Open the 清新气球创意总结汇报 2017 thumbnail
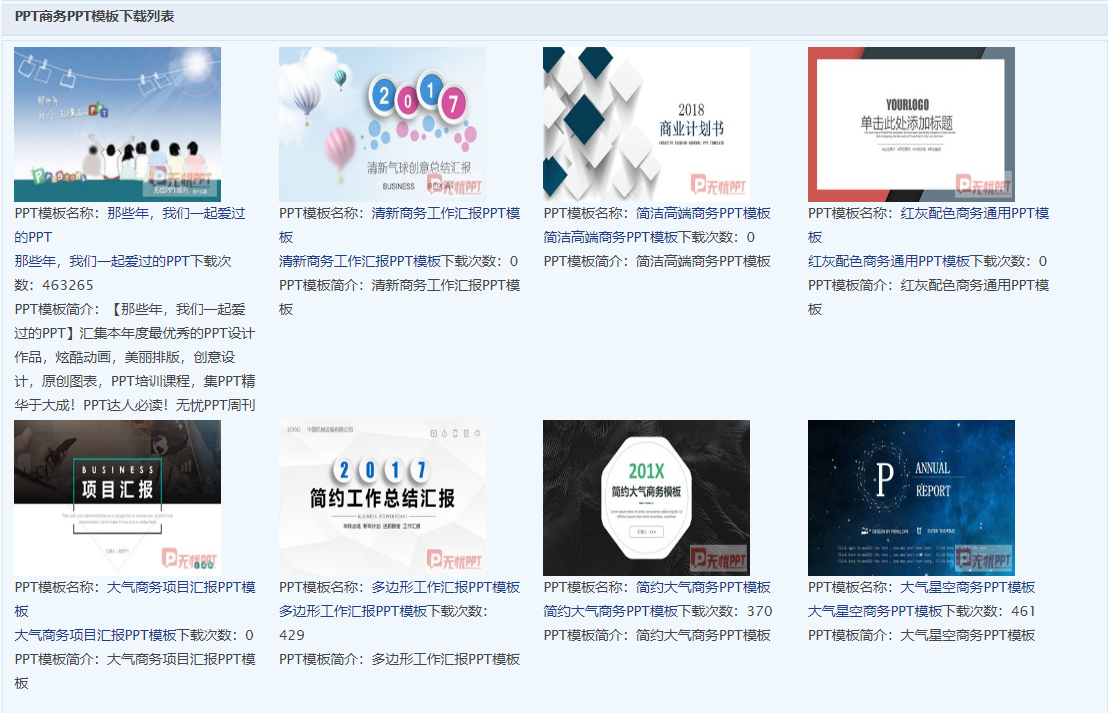This screenshot has height=713, width=1108. click(382, 124)
